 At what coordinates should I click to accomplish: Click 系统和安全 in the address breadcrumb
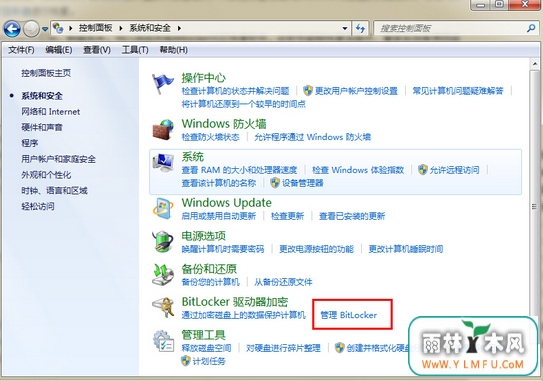click(x=150, y=28)
